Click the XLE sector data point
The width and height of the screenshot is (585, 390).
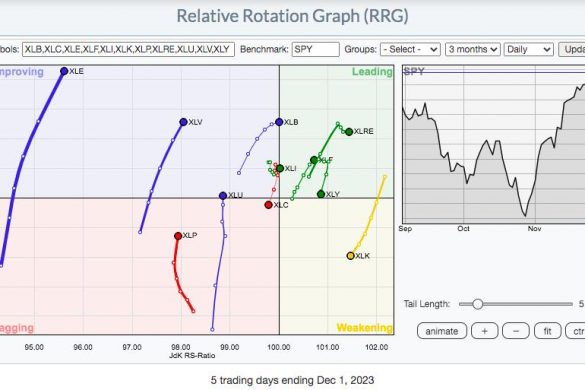click(64, 71)
